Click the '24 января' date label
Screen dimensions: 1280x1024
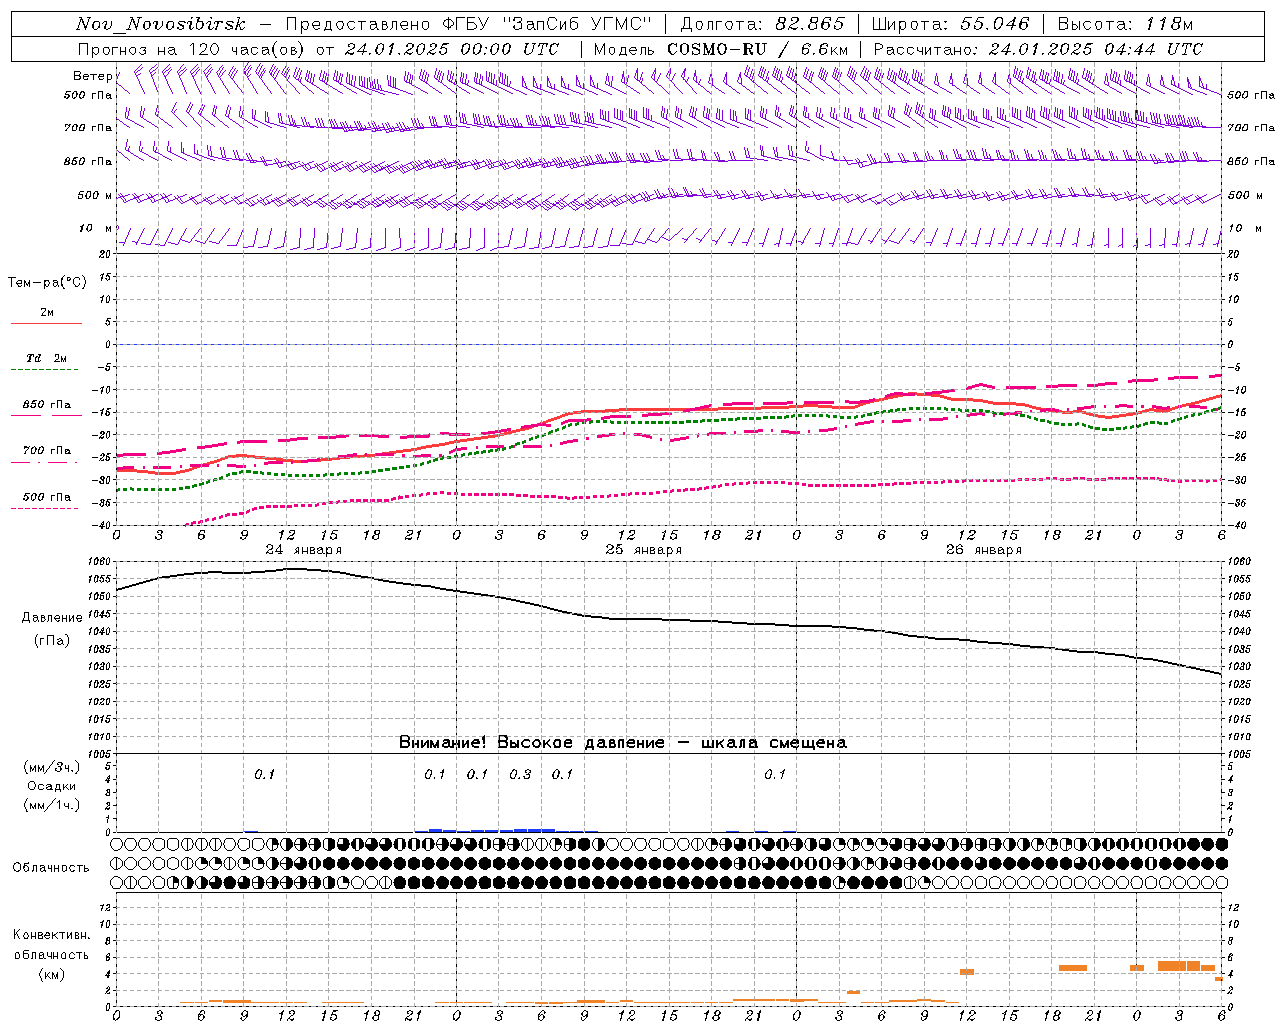[x=303, y=550]
